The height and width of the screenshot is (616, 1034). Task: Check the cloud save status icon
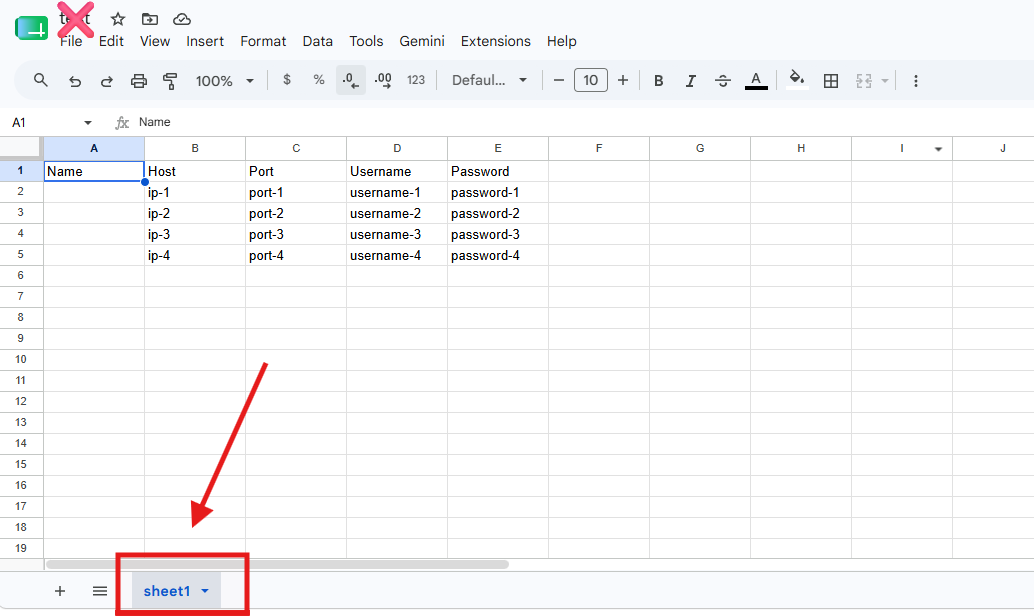point(181,19)
